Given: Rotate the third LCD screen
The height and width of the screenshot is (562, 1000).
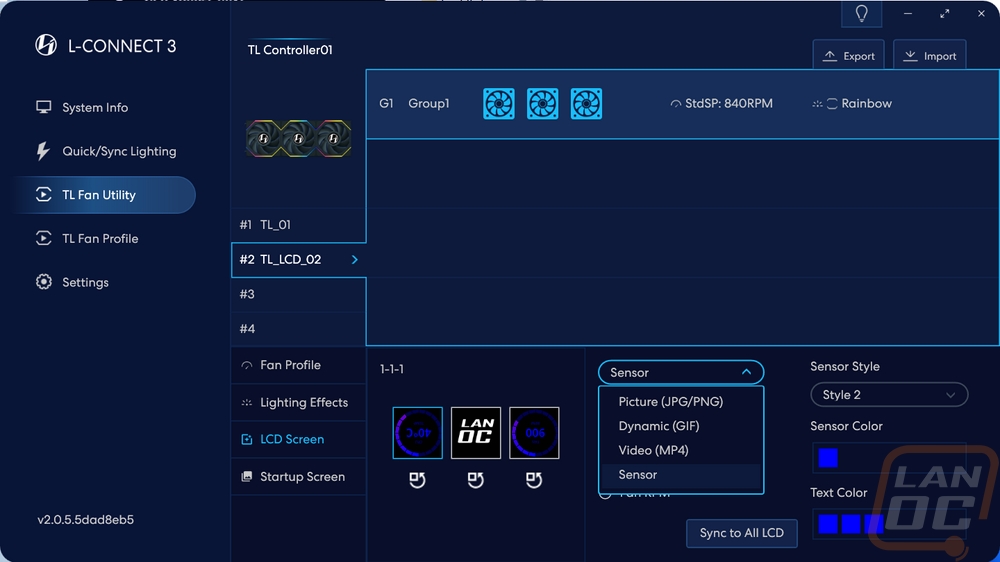Looking at the screenshot, I should [534, 480].
